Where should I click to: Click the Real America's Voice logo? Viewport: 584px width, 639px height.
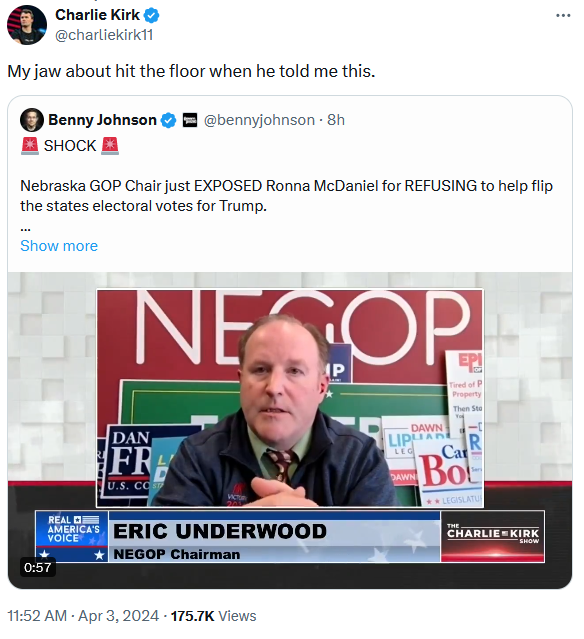72,536
